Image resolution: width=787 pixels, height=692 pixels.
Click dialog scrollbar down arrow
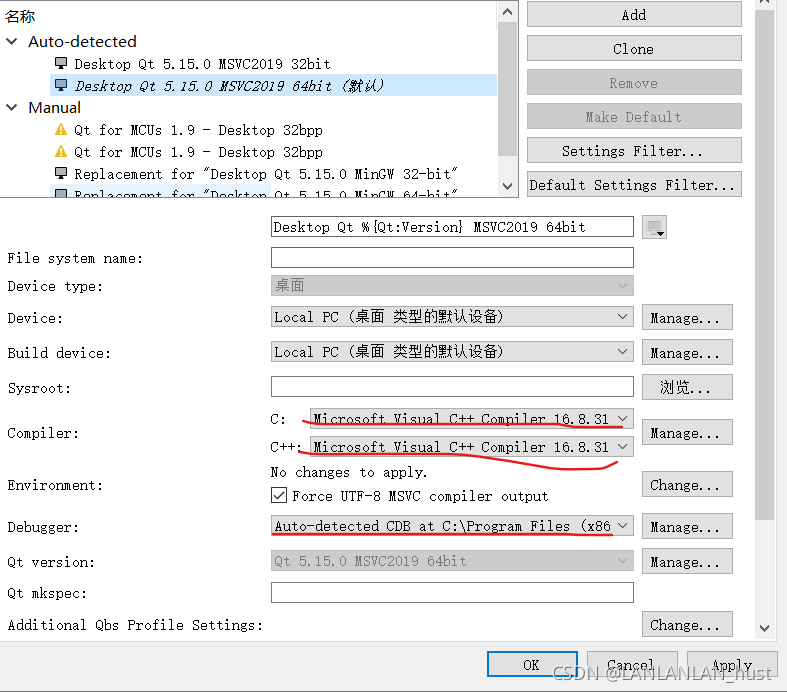coord(764,628)
